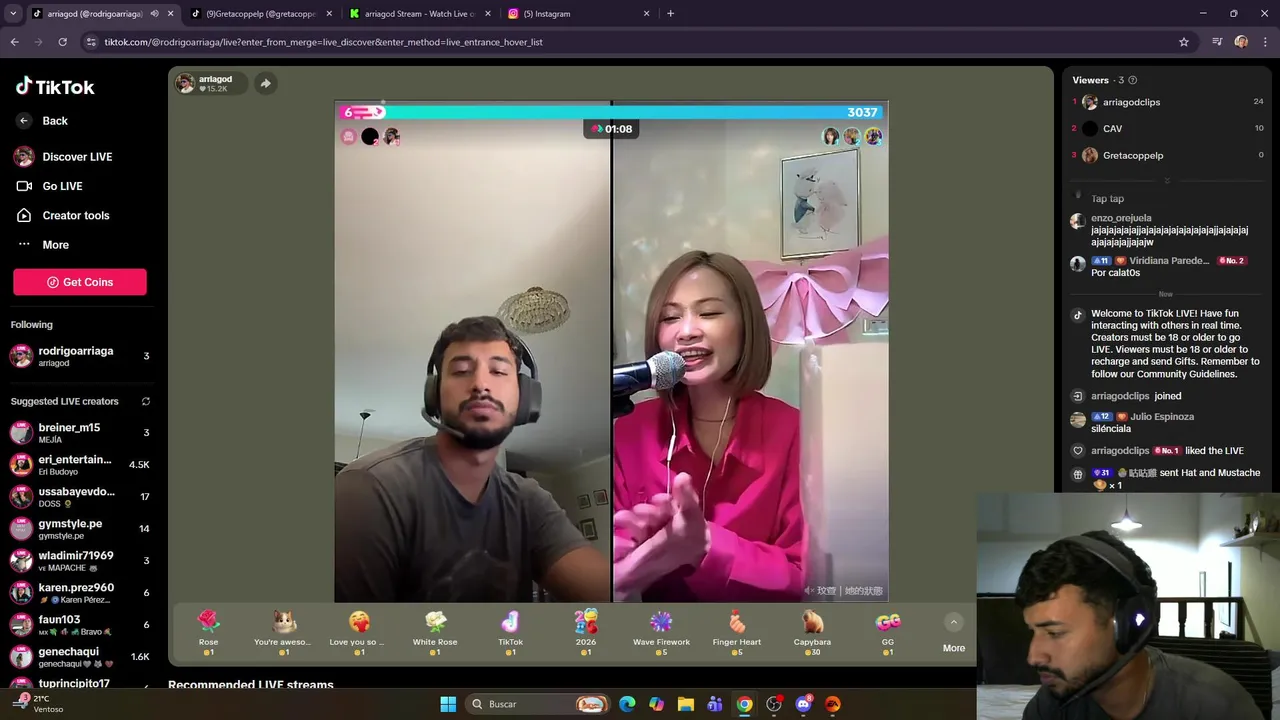
Task: Select Go LIVE in sidebar
Action: coord(50,186)
